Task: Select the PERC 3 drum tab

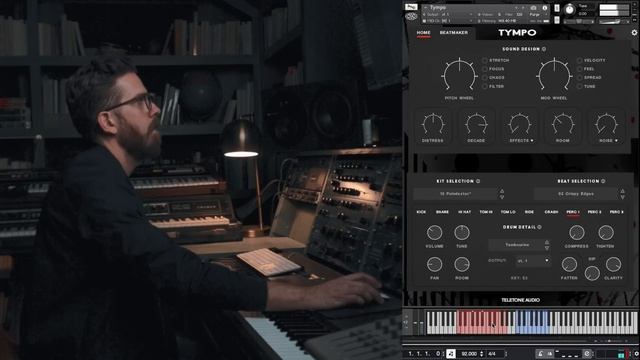Action: [616, 212]
